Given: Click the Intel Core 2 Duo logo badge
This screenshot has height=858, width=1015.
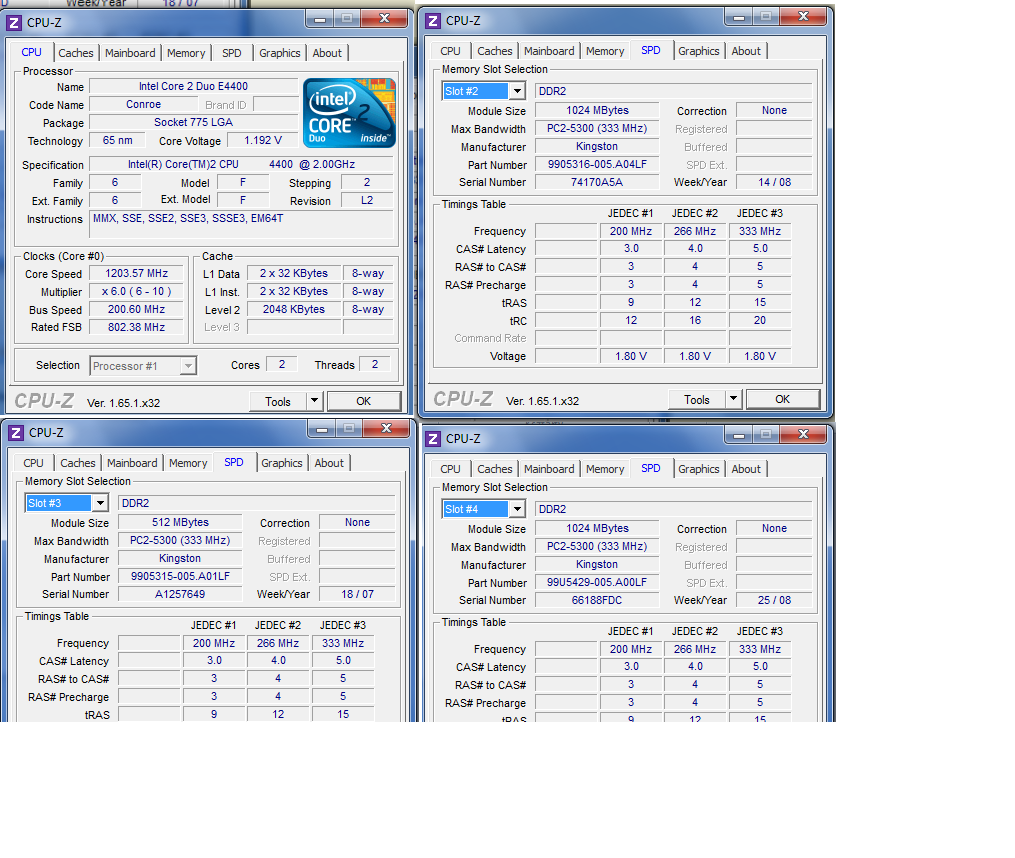Looking at the screenshot, I should tap(349, 113).
